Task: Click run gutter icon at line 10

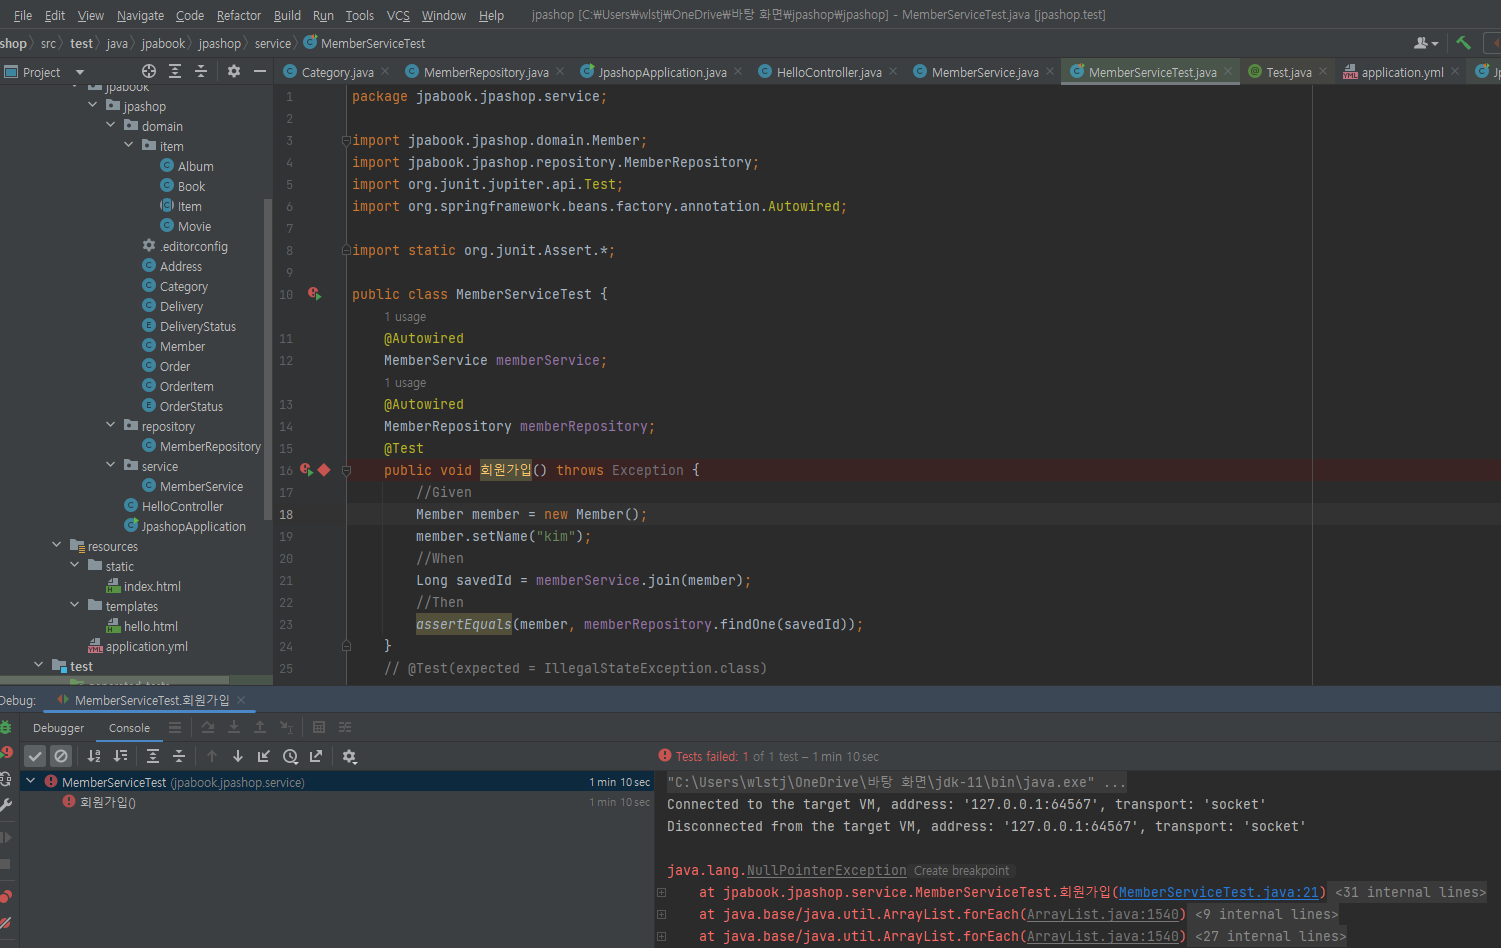Action: pyautogui.click(x=314, y=294)
